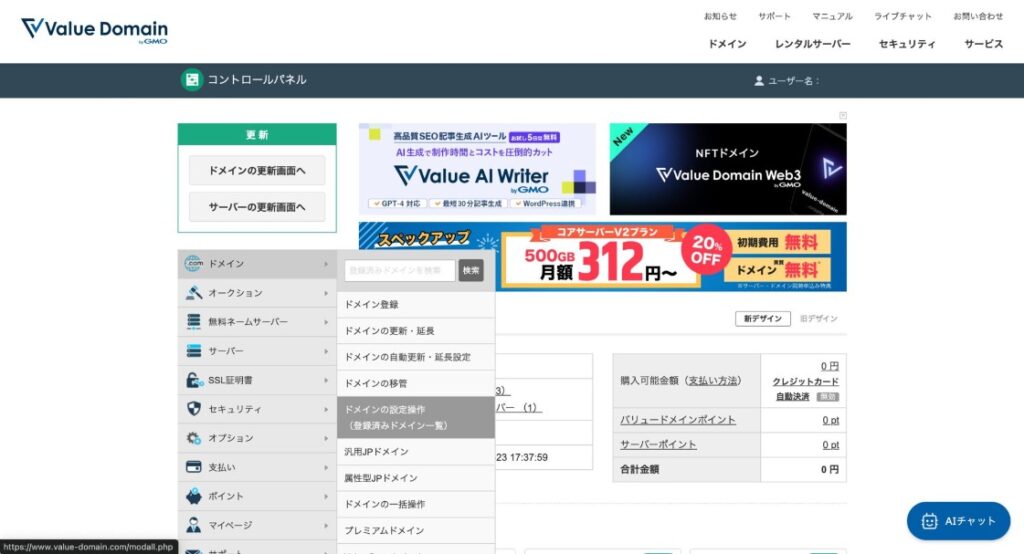Open the AIチャット button
The width and height of the screenshot is (1024, 554).
958,521
